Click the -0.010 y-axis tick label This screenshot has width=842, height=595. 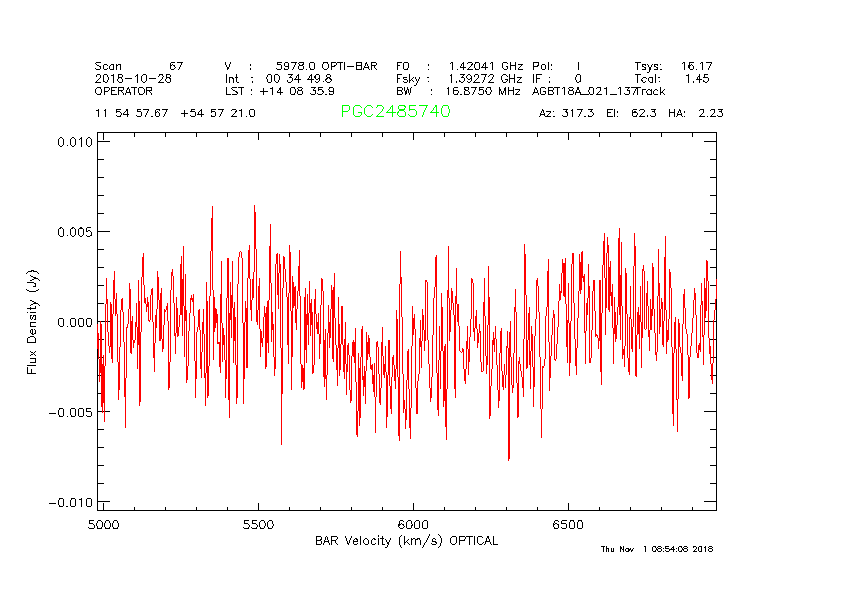[x=69, y=502]
